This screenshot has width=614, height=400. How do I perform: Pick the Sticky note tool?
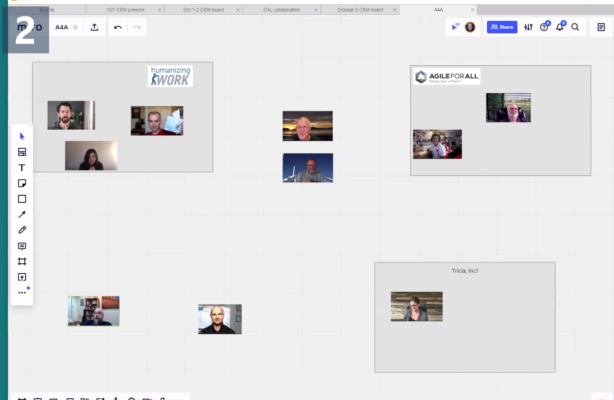click(22, 183)
